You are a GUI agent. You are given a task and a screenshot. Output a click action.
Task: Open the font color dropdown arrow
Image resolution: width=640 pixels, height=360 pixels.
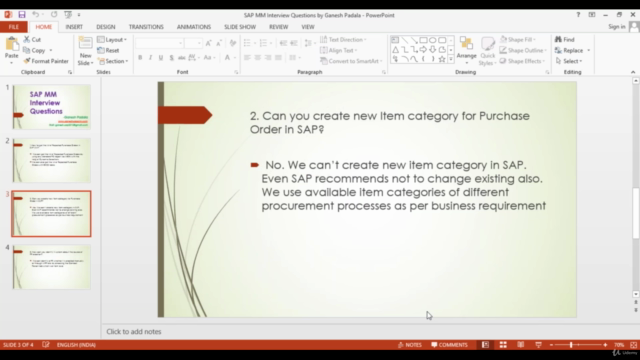point(235,58)
